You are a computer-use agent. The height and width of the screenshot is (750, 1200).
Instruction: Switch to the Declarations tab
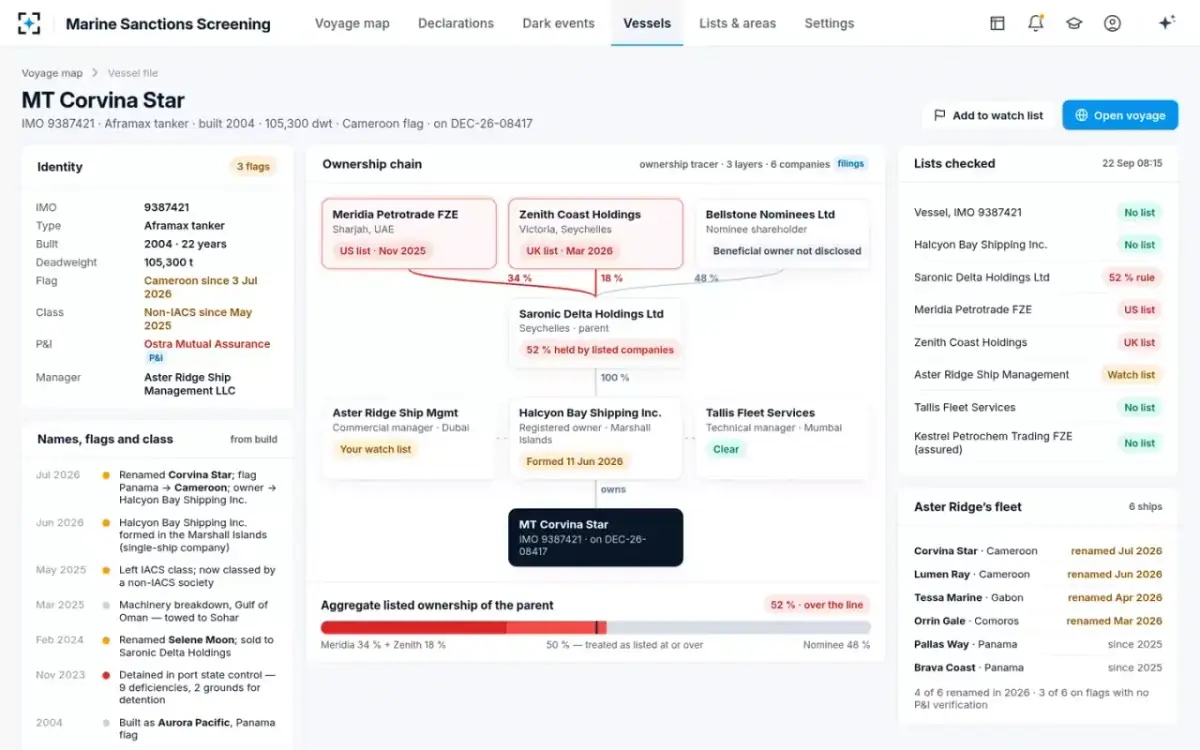[x=456, y=23]
